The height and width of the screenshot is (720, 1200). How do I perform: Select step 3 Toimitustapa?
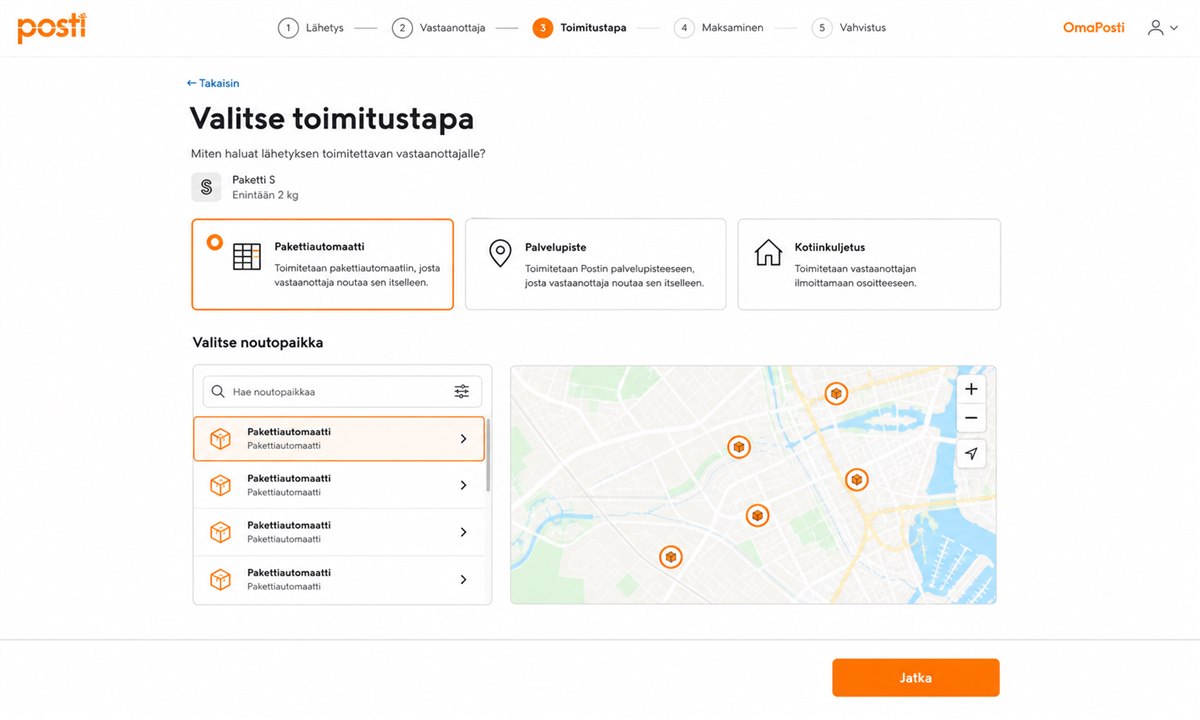[x=580, y=28]
